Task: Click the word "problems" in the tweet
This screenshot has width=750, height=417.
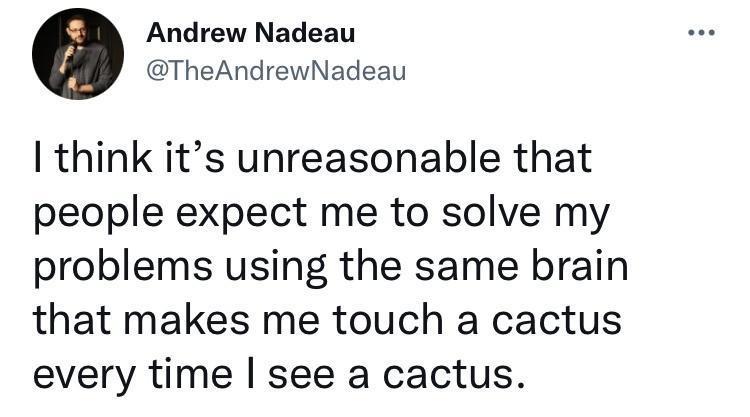Action: tap(121, 270)
